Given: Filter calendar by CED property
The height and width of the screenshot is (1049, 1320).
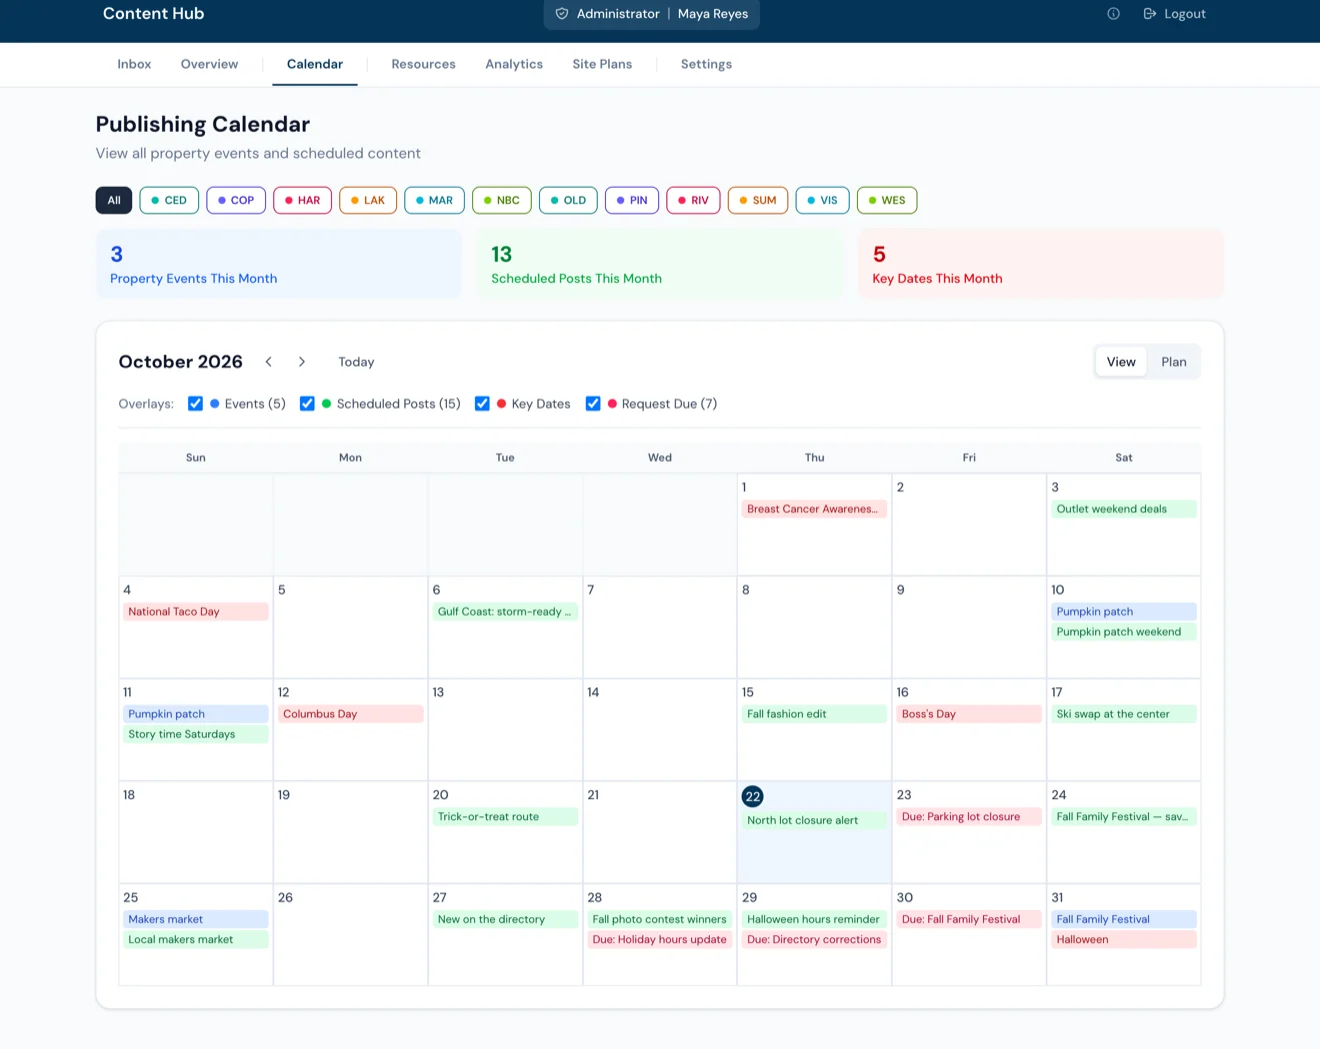Looking at the screenshot, I should point(169,200).
